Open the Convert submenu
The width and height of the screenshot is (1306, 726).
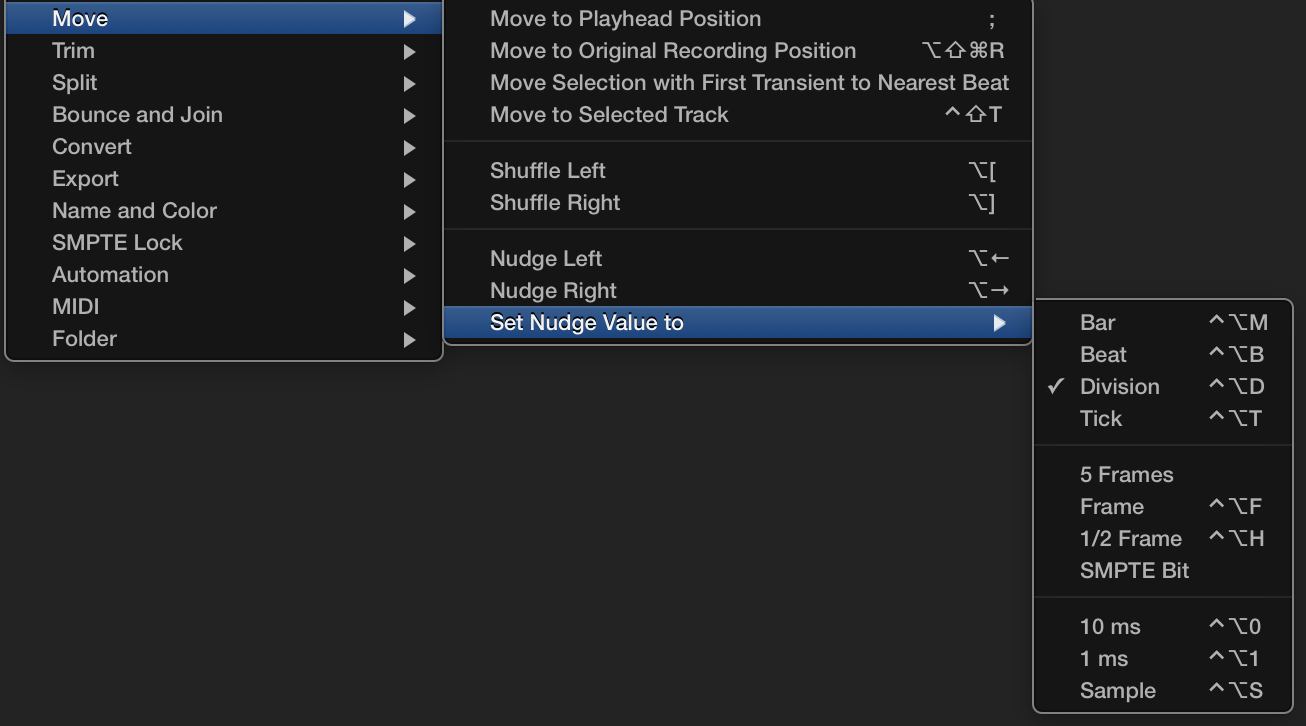click(x=91, y=147)
